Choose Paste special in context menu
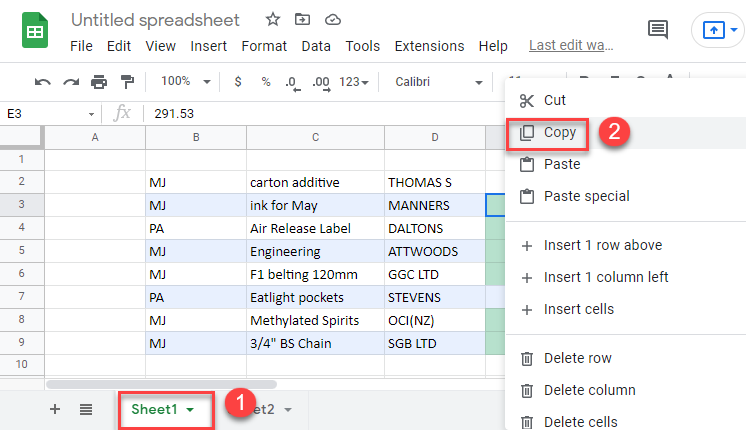746x430 pixels. coord(586,196)
